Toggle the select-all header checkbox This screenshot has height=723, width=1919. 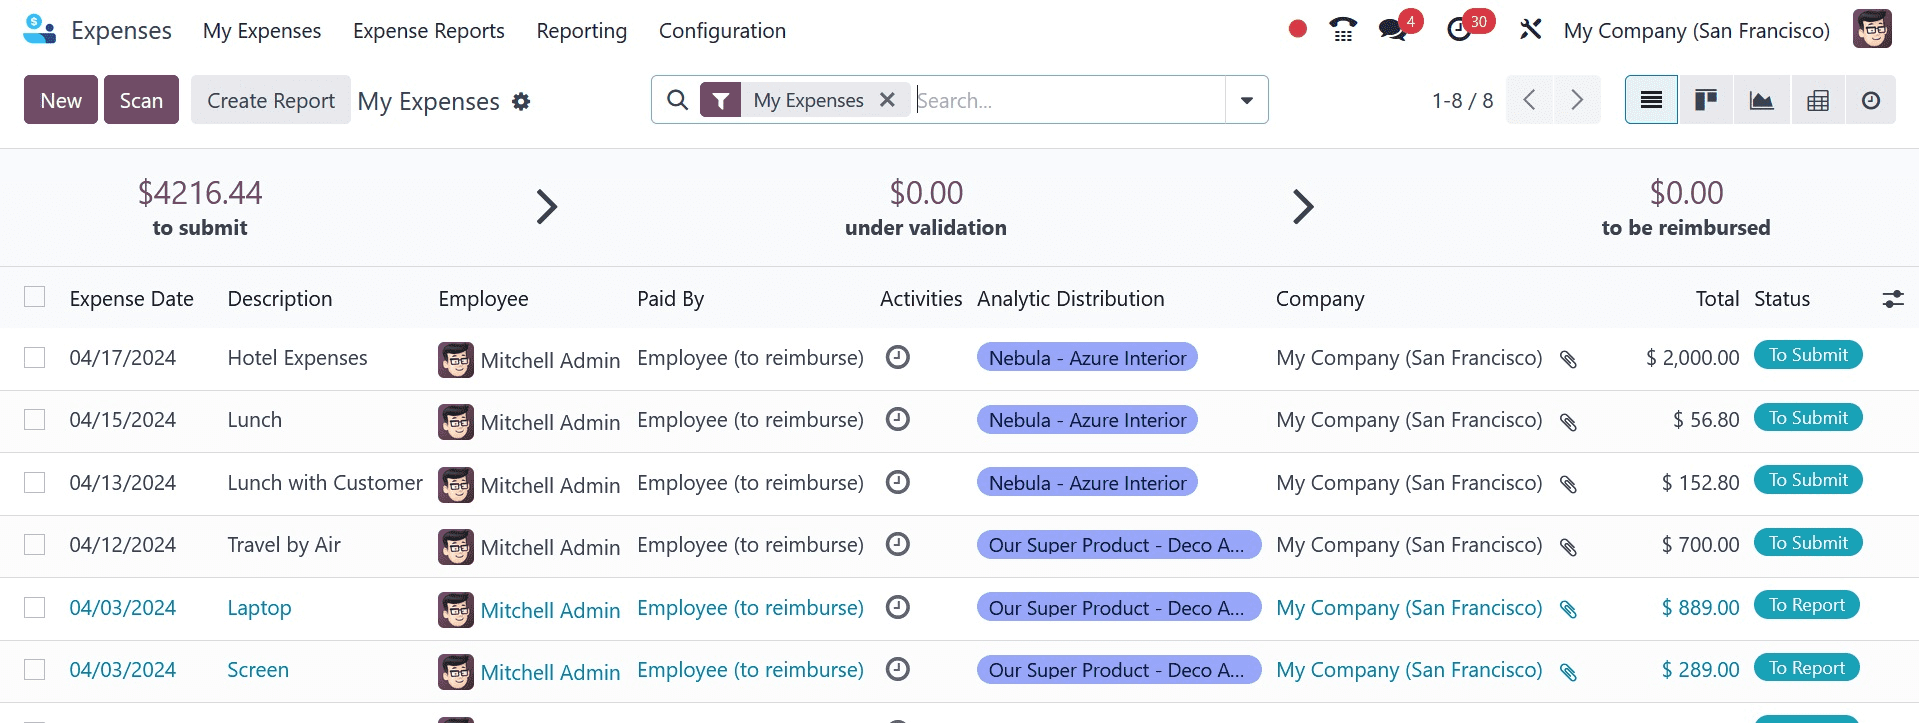tap(35, 297)
